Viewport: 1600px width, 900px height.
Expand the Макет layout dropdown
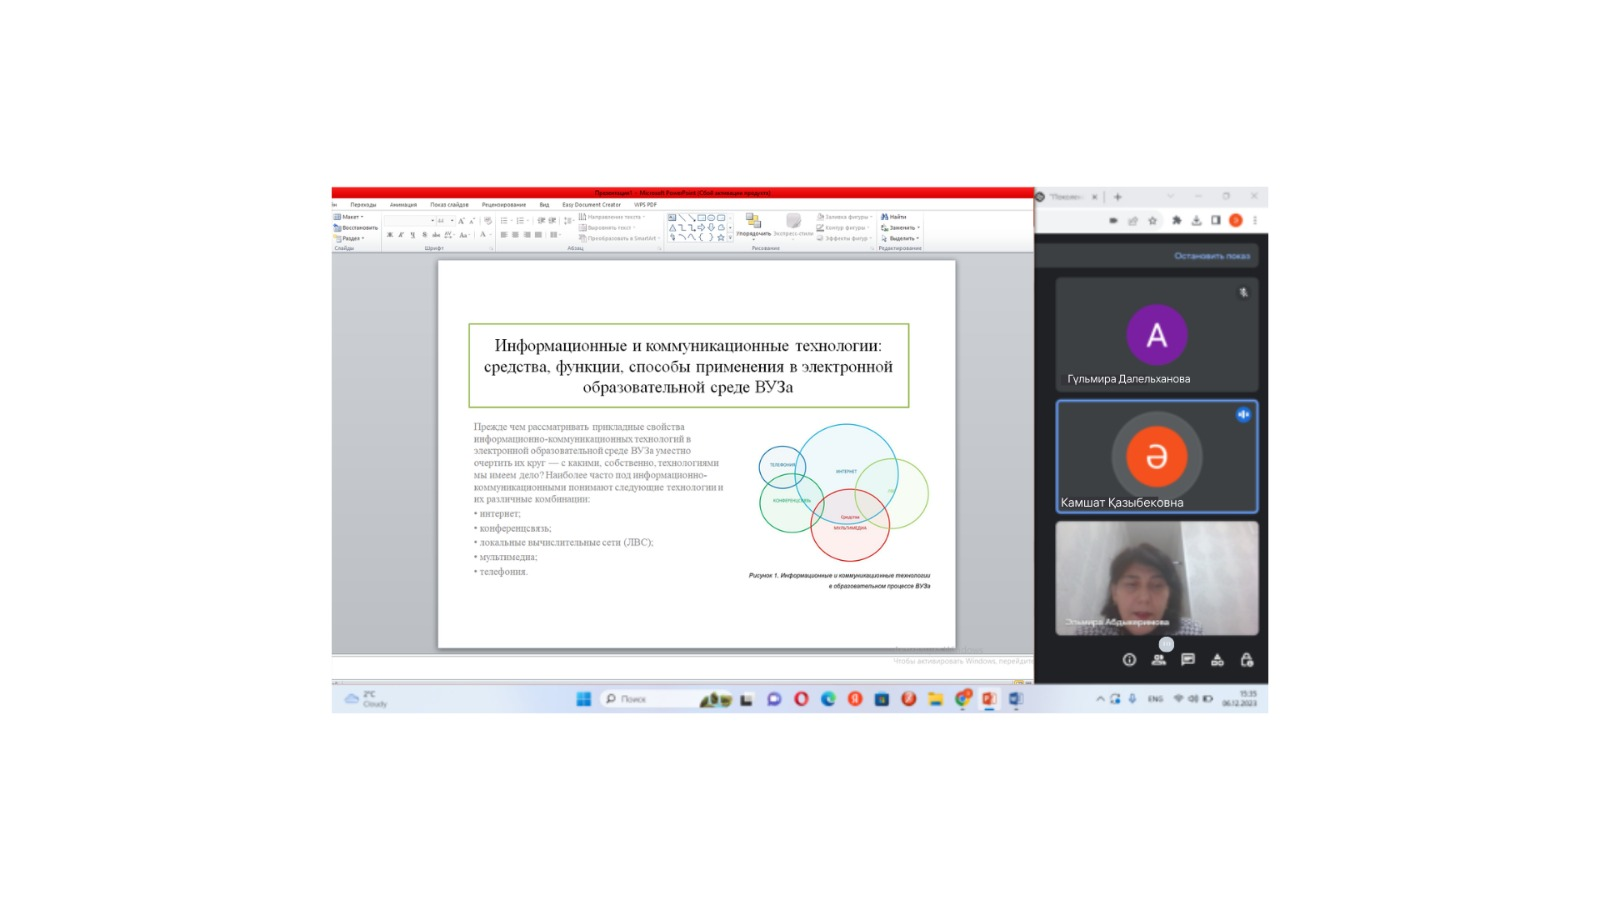point(349,217)
